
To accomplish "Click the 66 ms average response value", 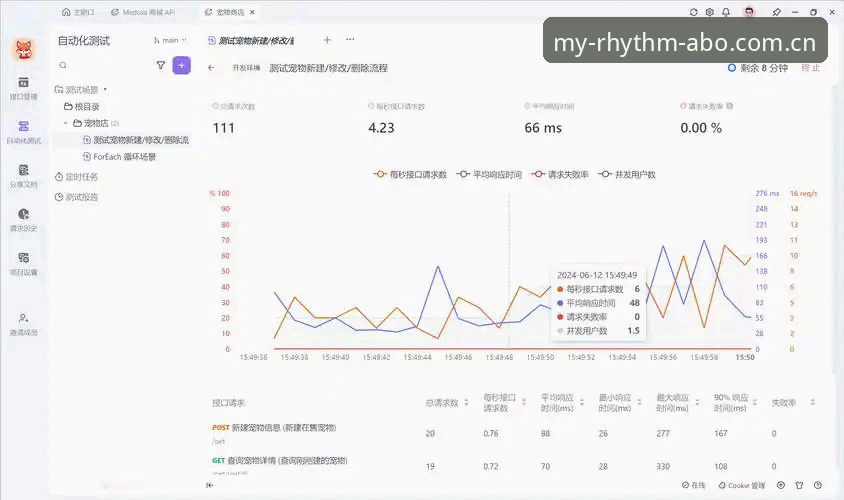I will (543, 128).
